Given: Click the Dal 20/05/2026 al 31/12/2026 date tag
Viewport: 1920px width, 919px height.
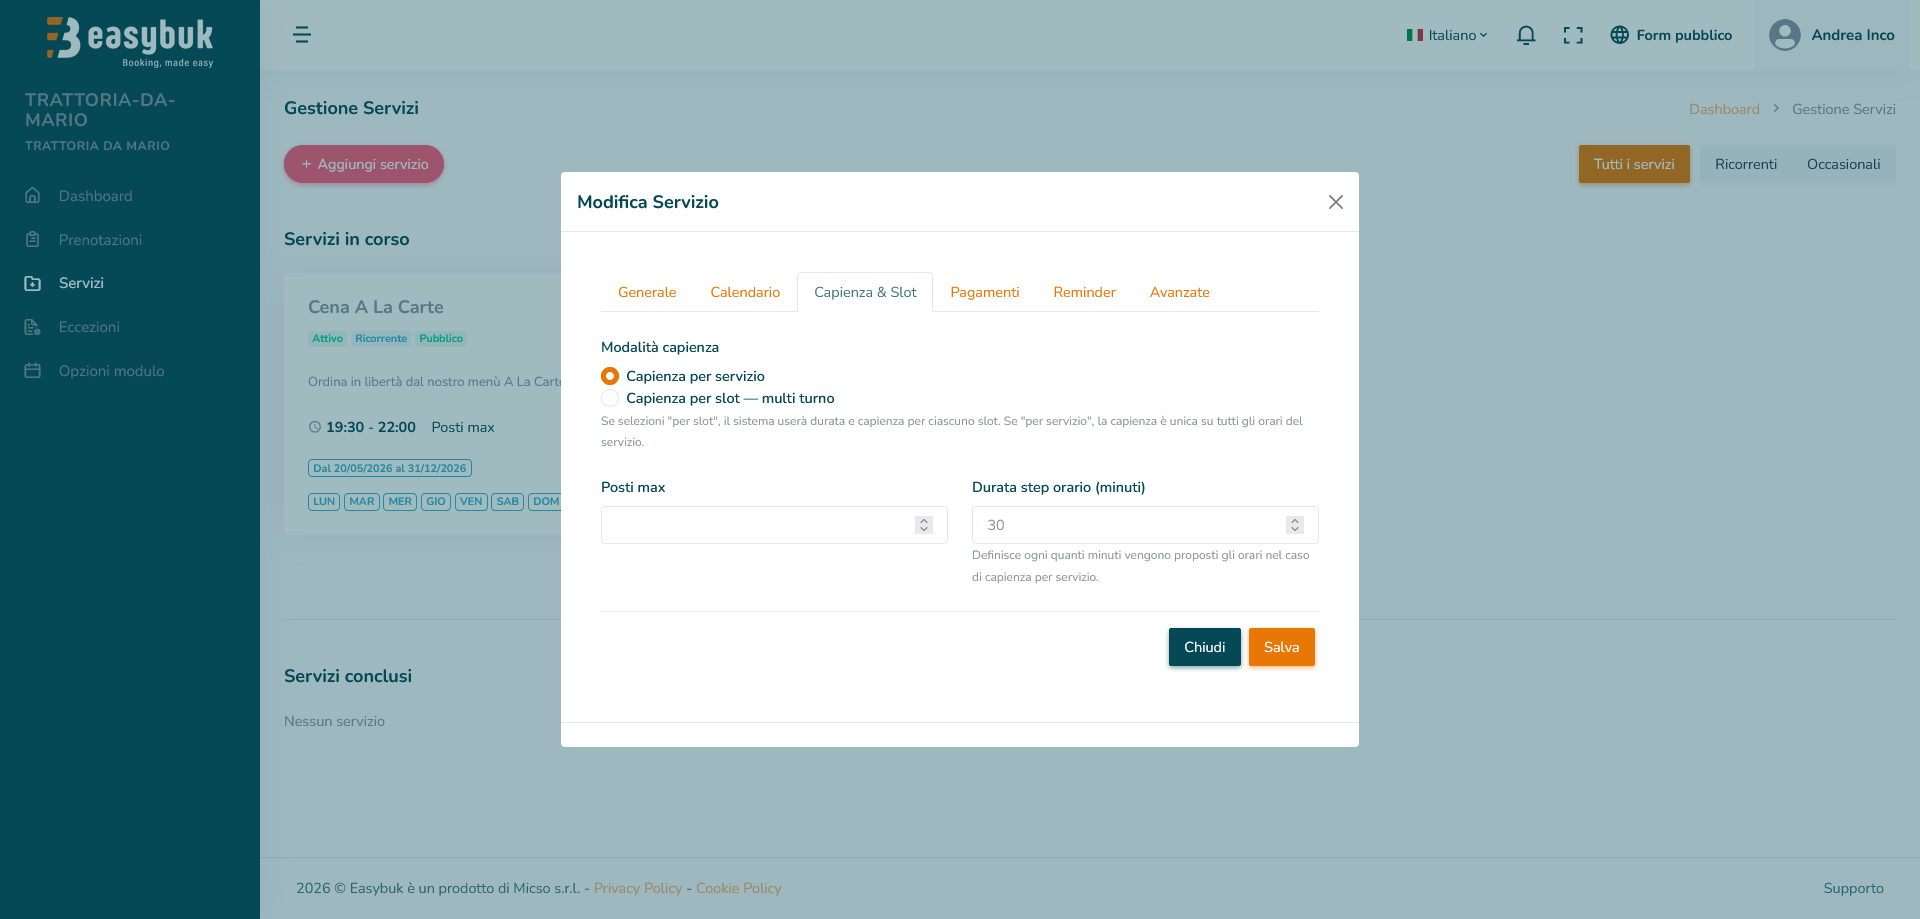Looking at the screenshot, I should [390, 468].
